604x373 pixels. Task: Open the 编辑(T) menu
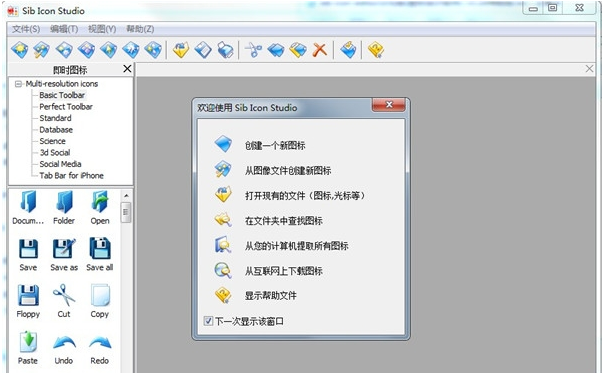tap(64, 29)
